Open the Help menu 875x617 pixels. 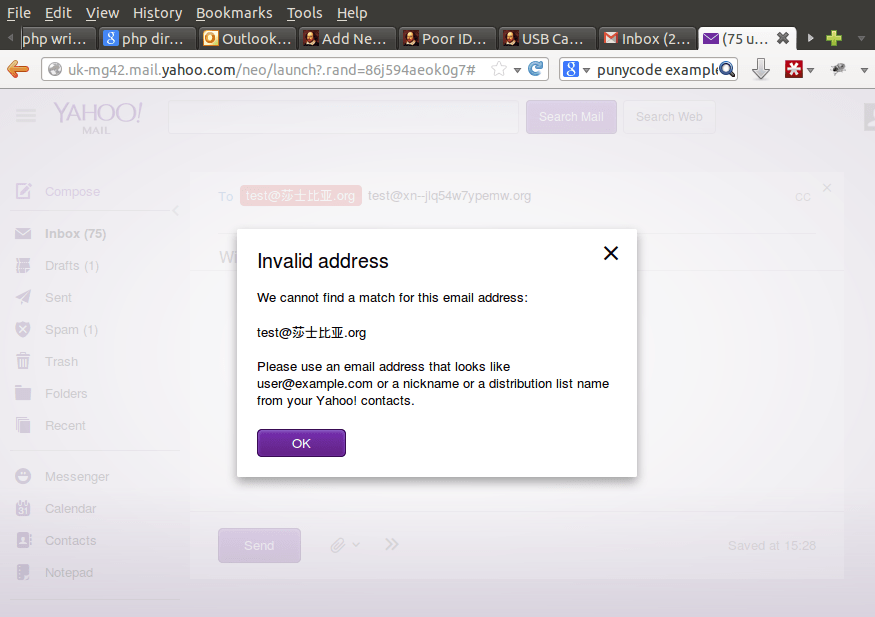(352, 13)
